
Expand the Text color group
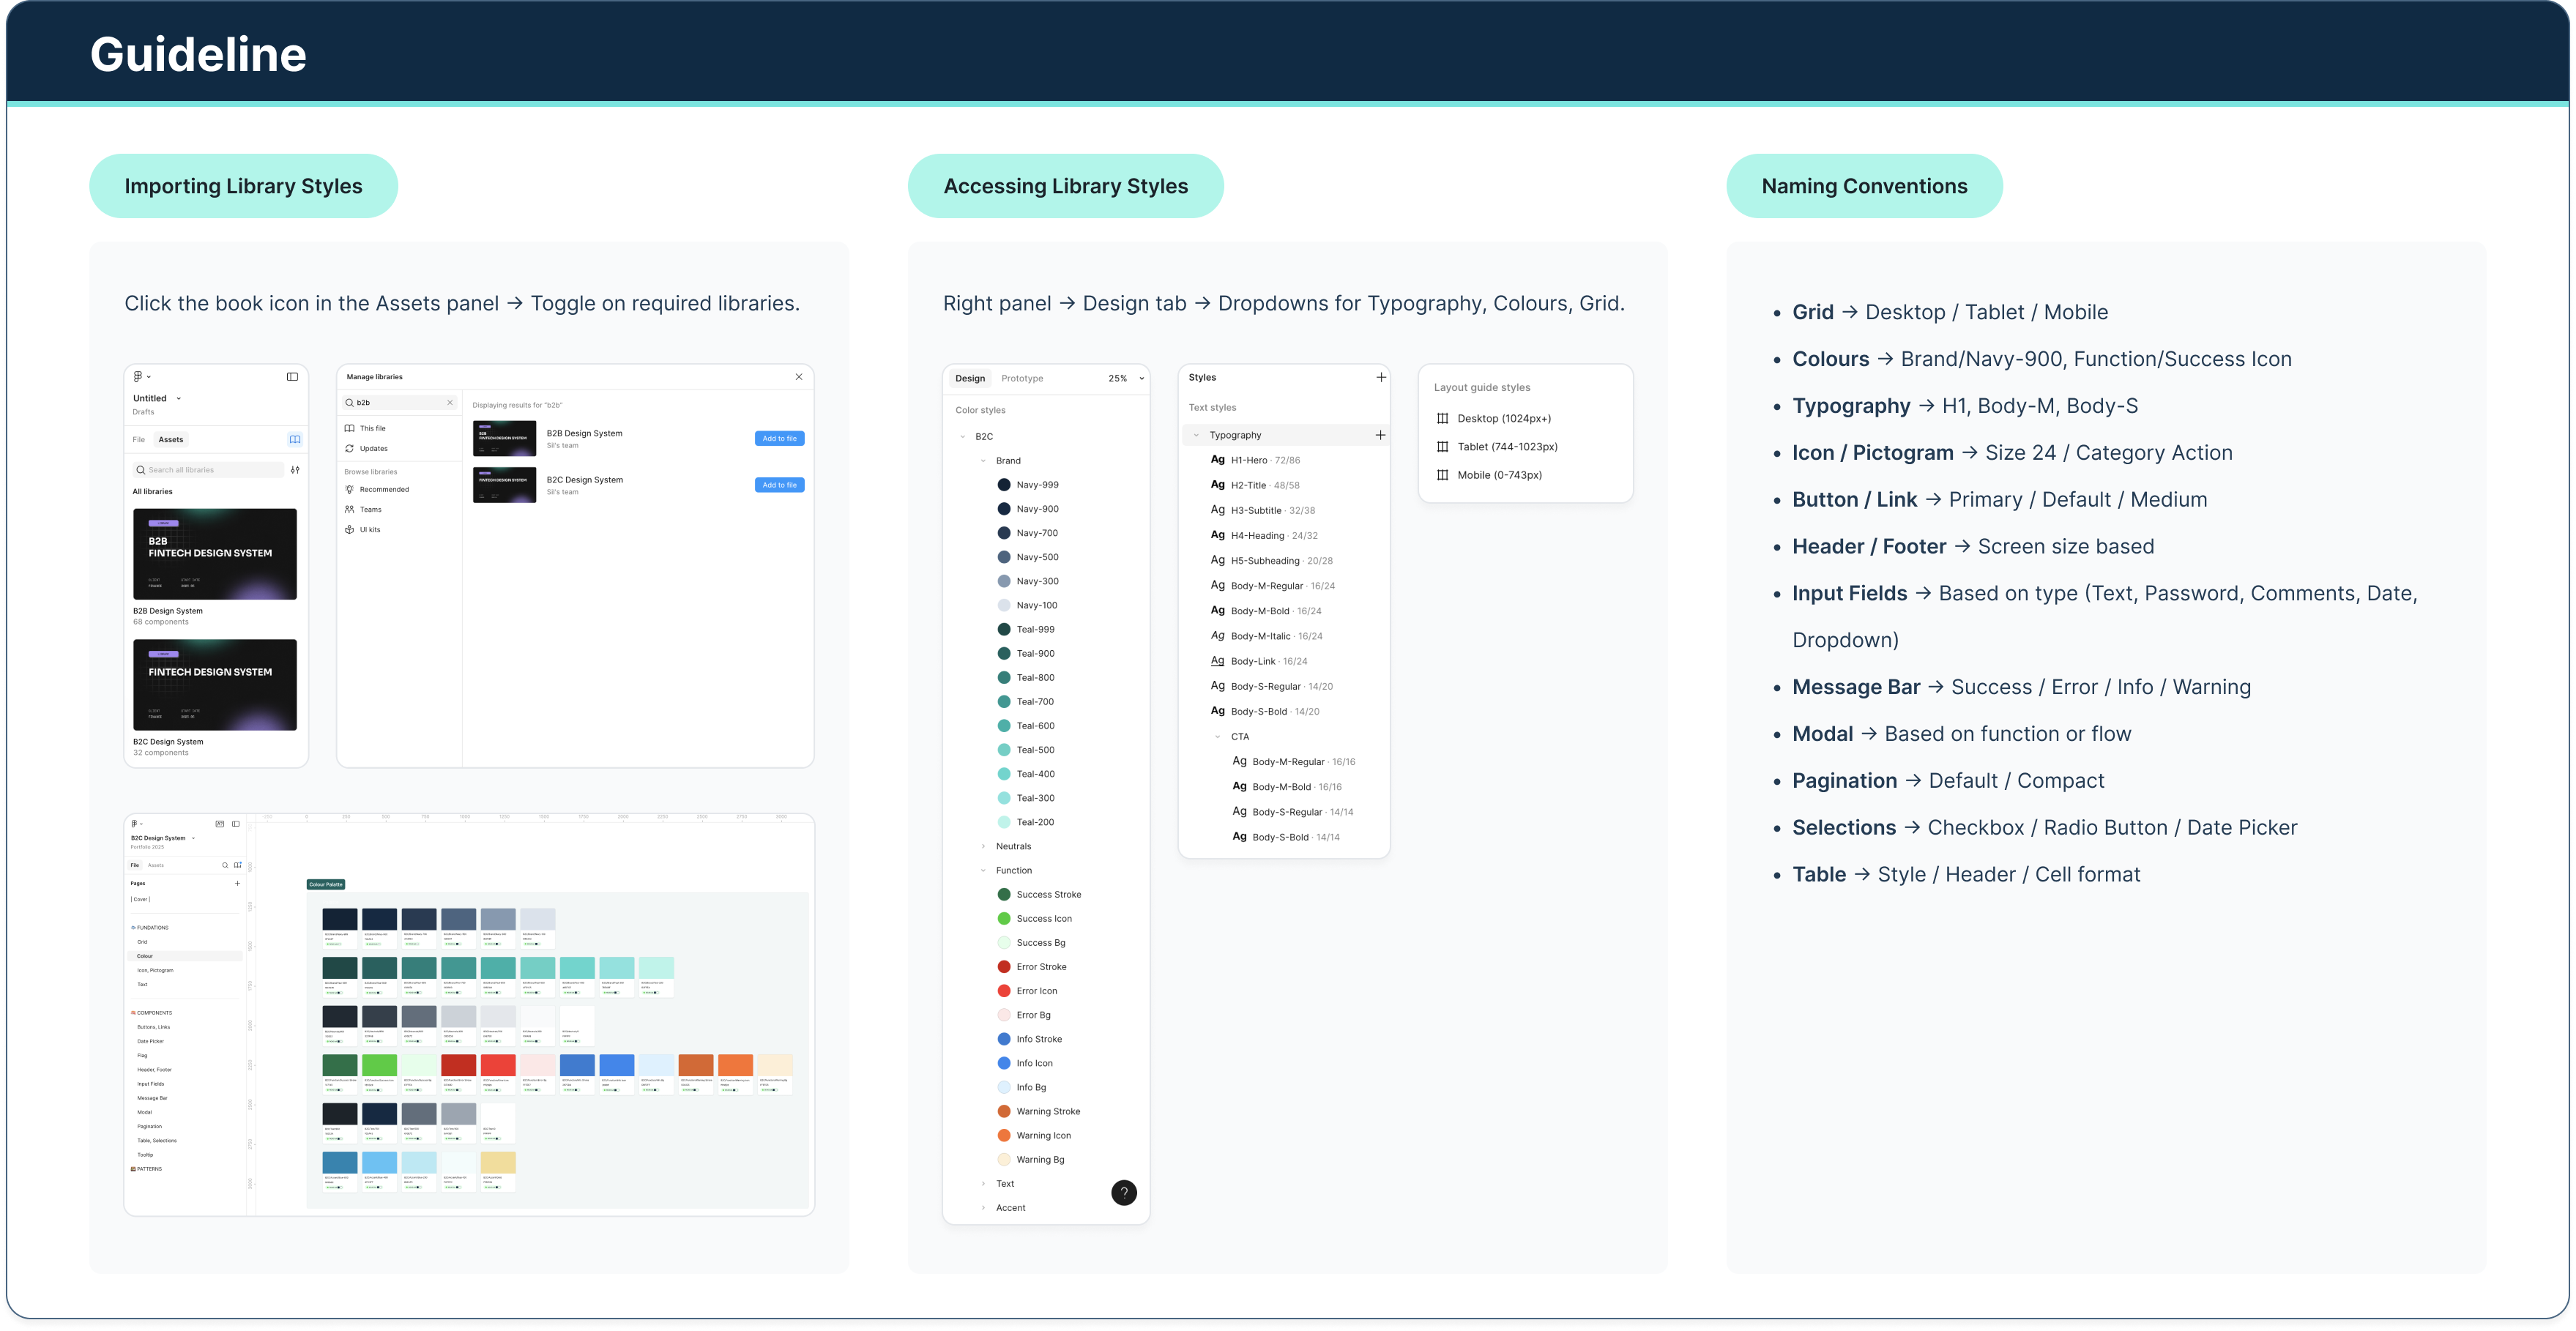[x=983, y=1184]
